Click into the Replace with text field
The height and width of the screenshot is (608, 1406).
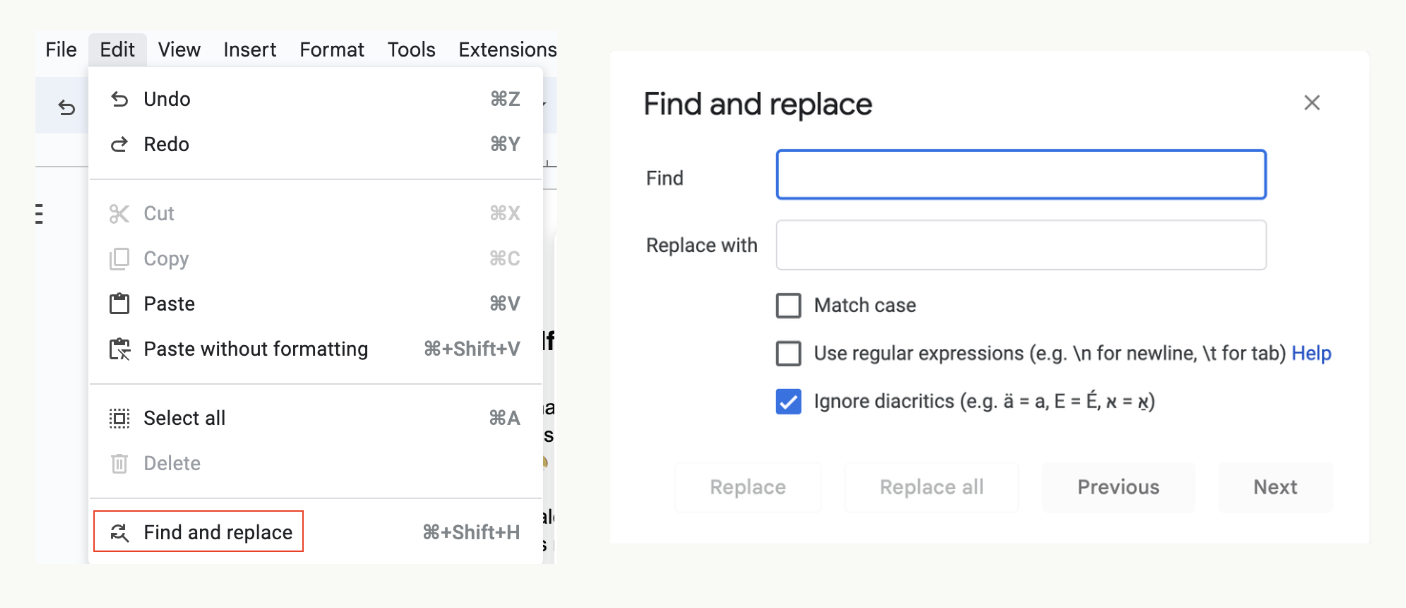1021,245
